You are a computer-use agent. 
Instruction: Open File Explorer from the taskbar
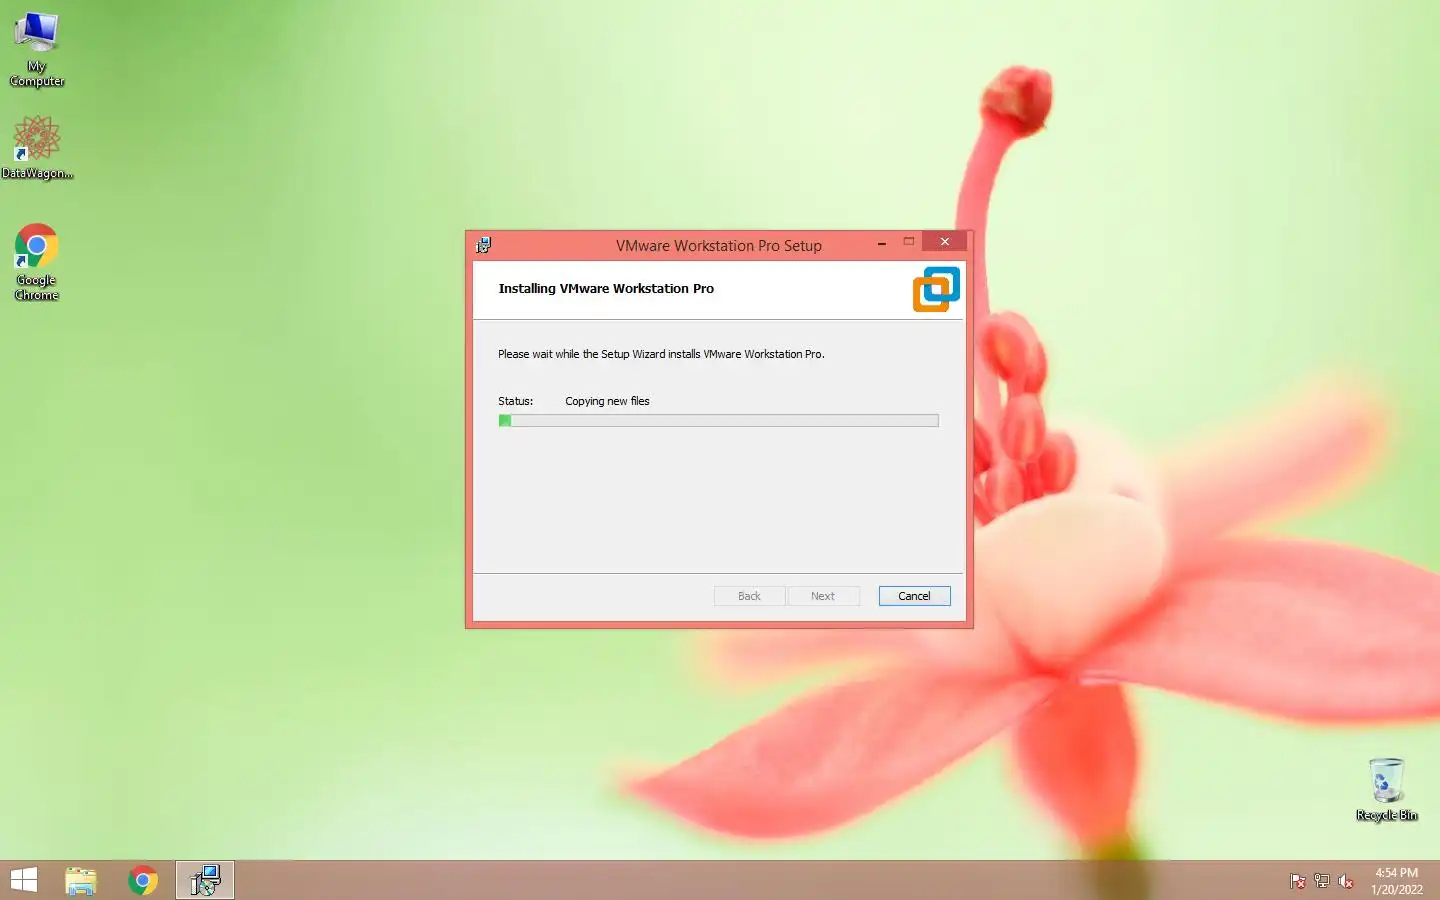(x=81, y=880)
